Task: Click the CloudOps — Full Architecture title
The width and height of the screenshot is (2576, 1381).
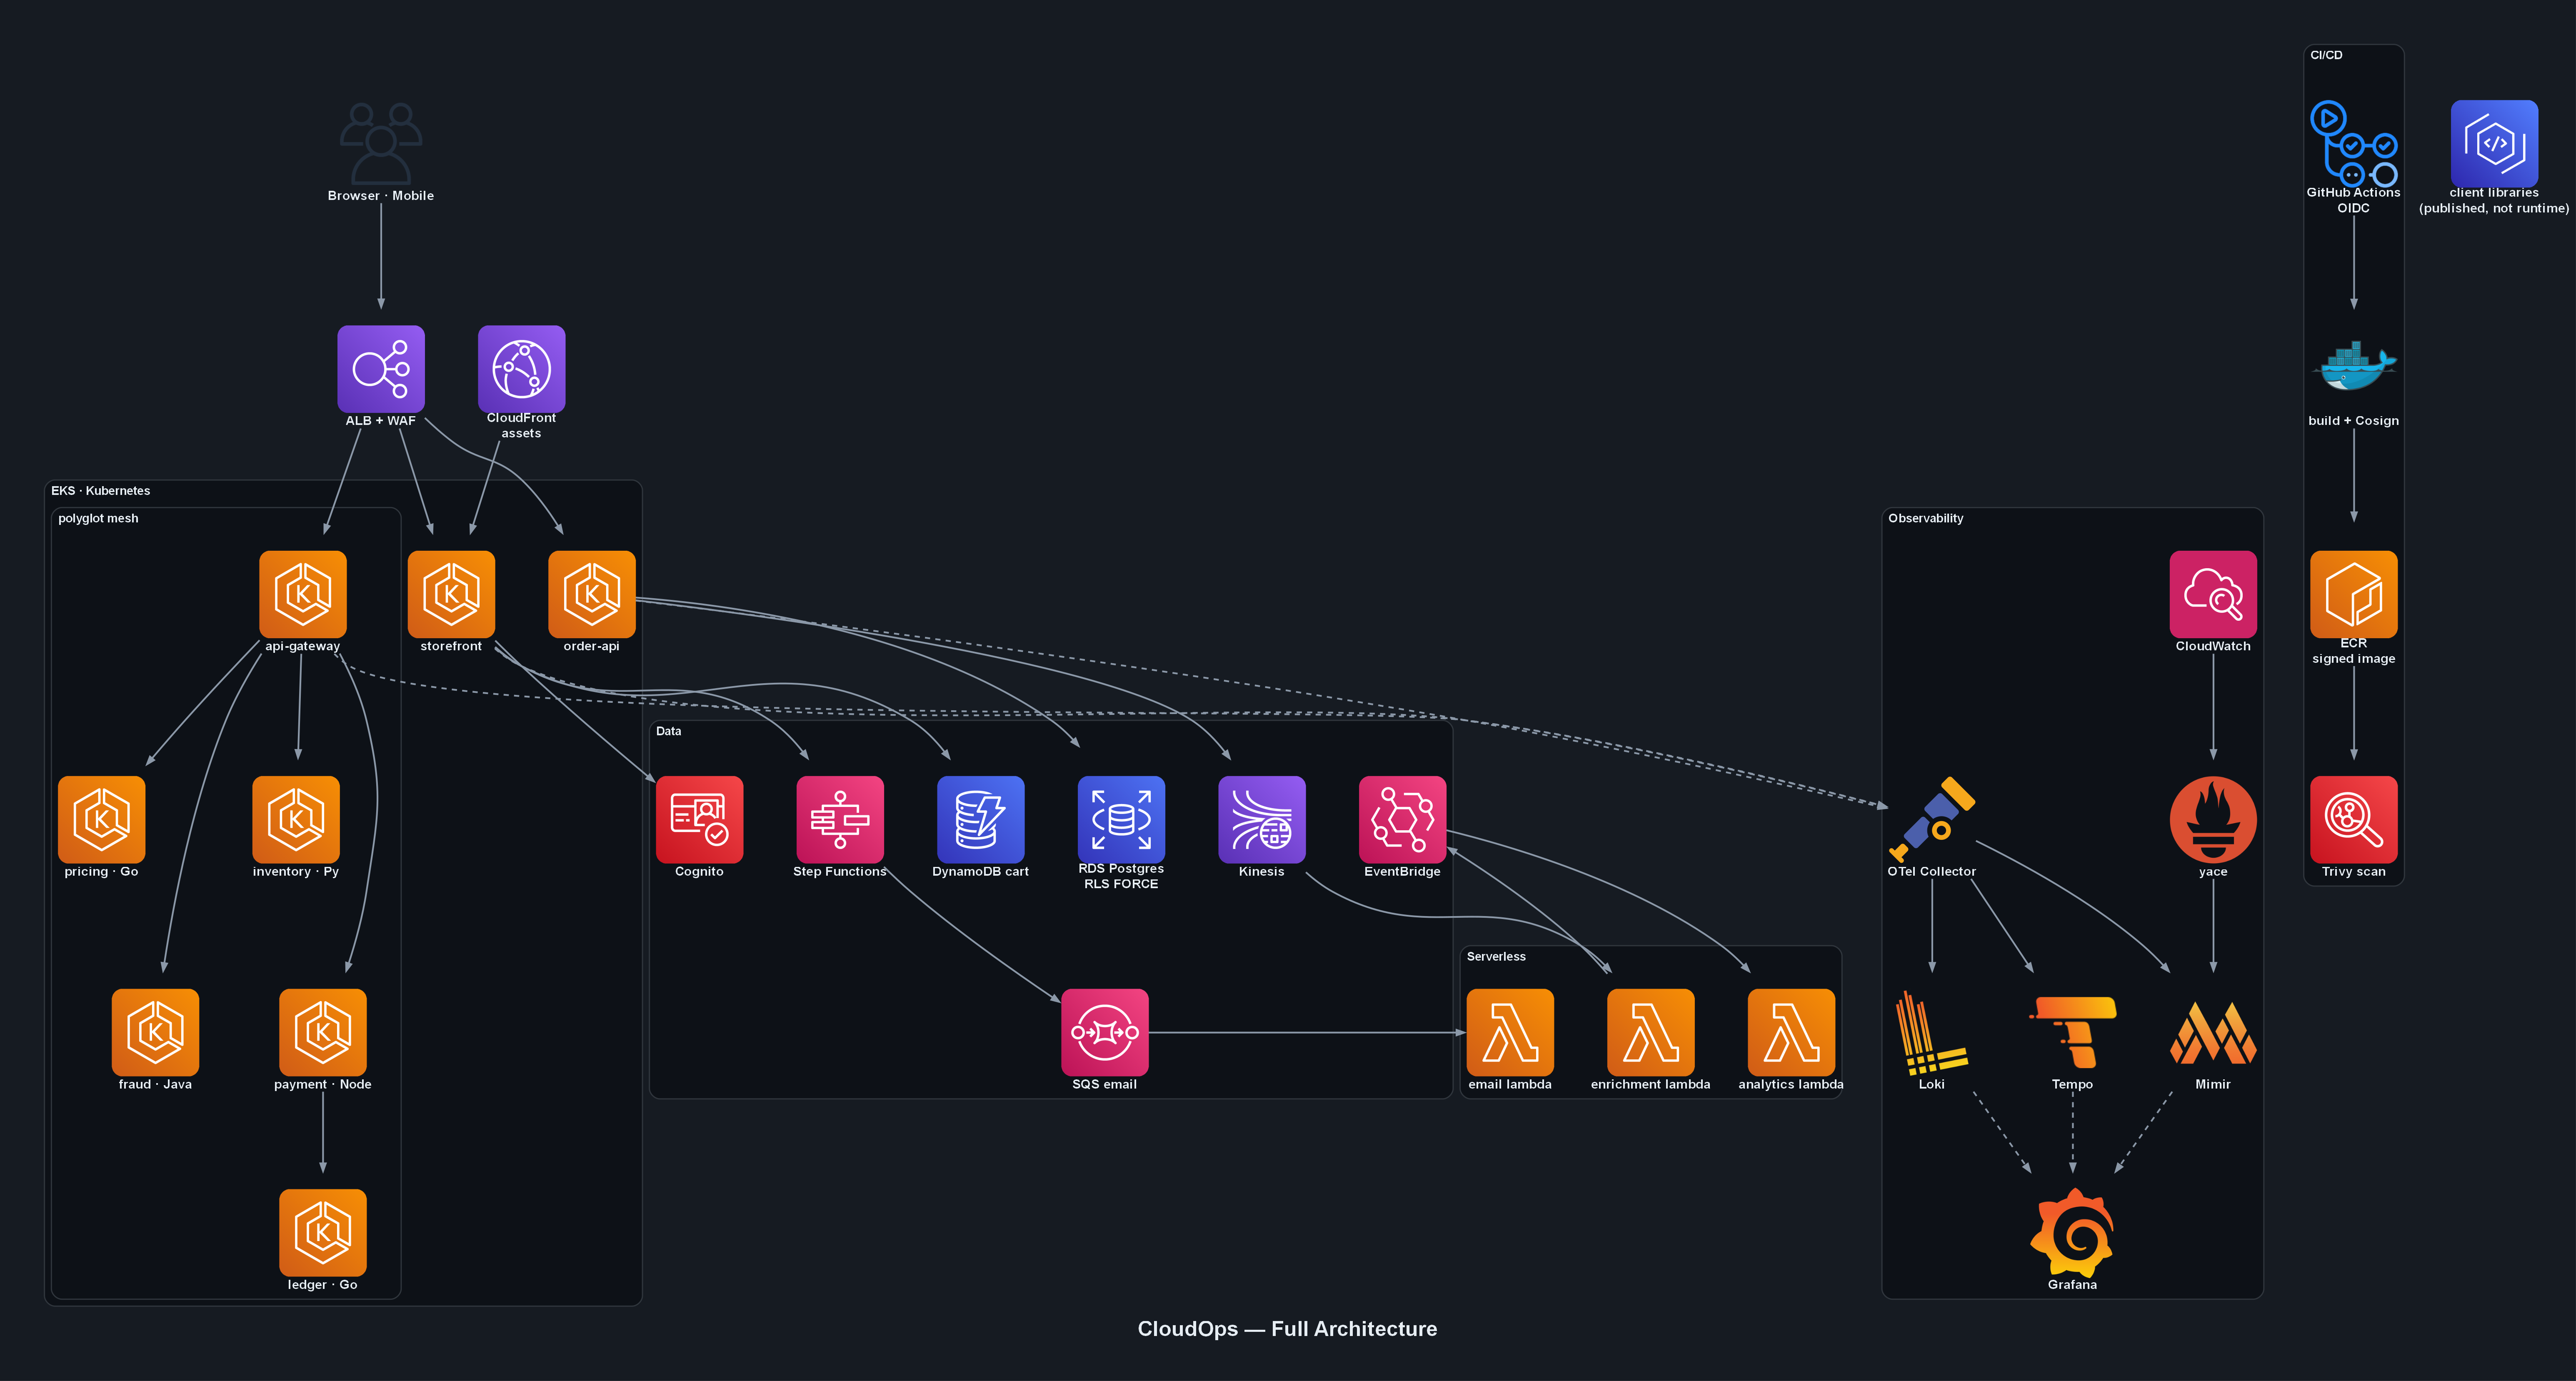Action: [x=1287, y=1328]
